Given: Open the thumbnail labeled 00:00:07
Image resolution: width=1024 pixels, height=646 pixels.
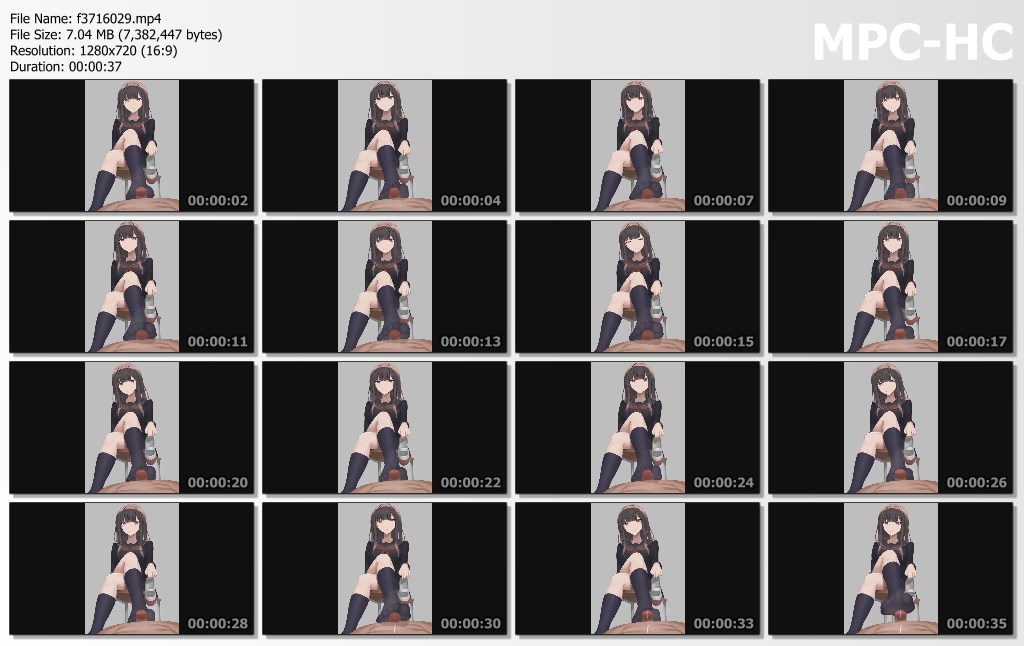Looking at the screenshot, I should coord(638,146).
